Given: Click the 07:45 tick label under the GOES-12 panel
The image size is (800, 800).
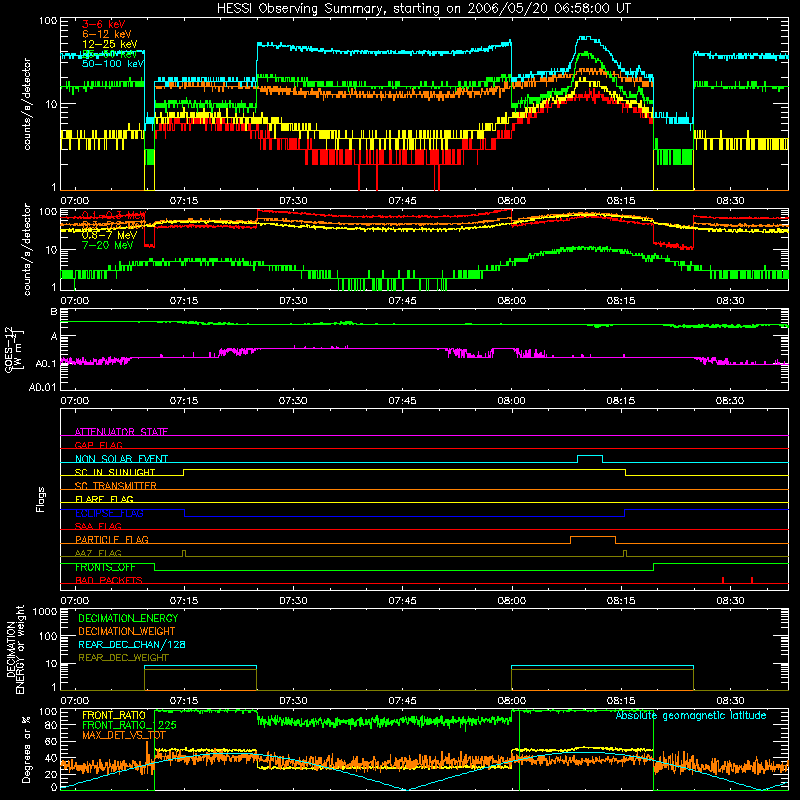Looking at the screenshot, I should point(402,401).
